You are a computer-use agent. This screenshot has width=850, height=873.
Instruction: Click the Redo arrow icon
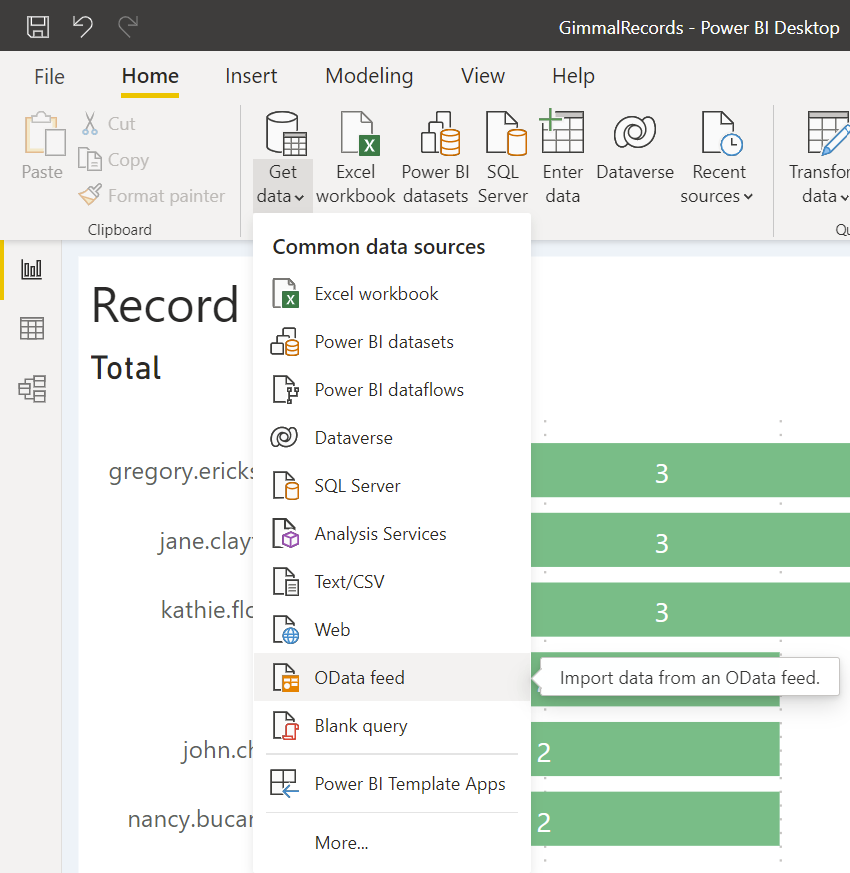coord(128,26)
